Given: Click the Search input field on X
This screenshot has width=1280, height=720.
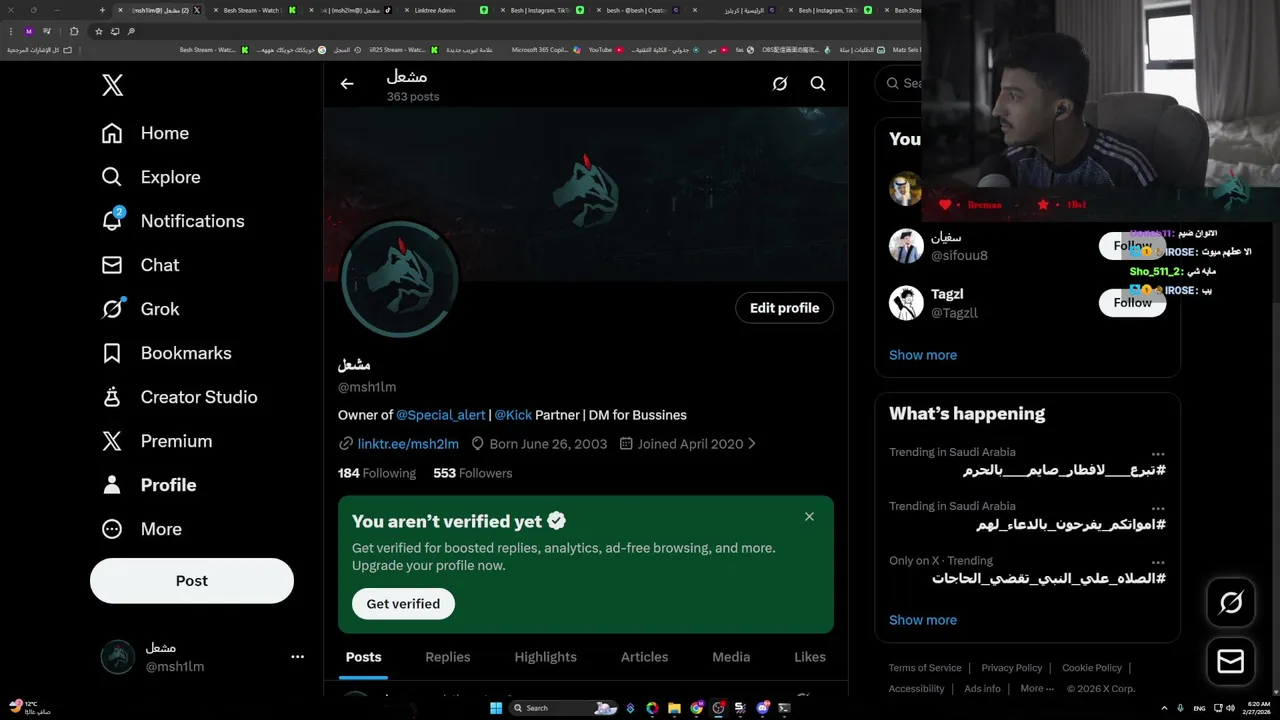Looking at the screenshot, I should (900, 84).
